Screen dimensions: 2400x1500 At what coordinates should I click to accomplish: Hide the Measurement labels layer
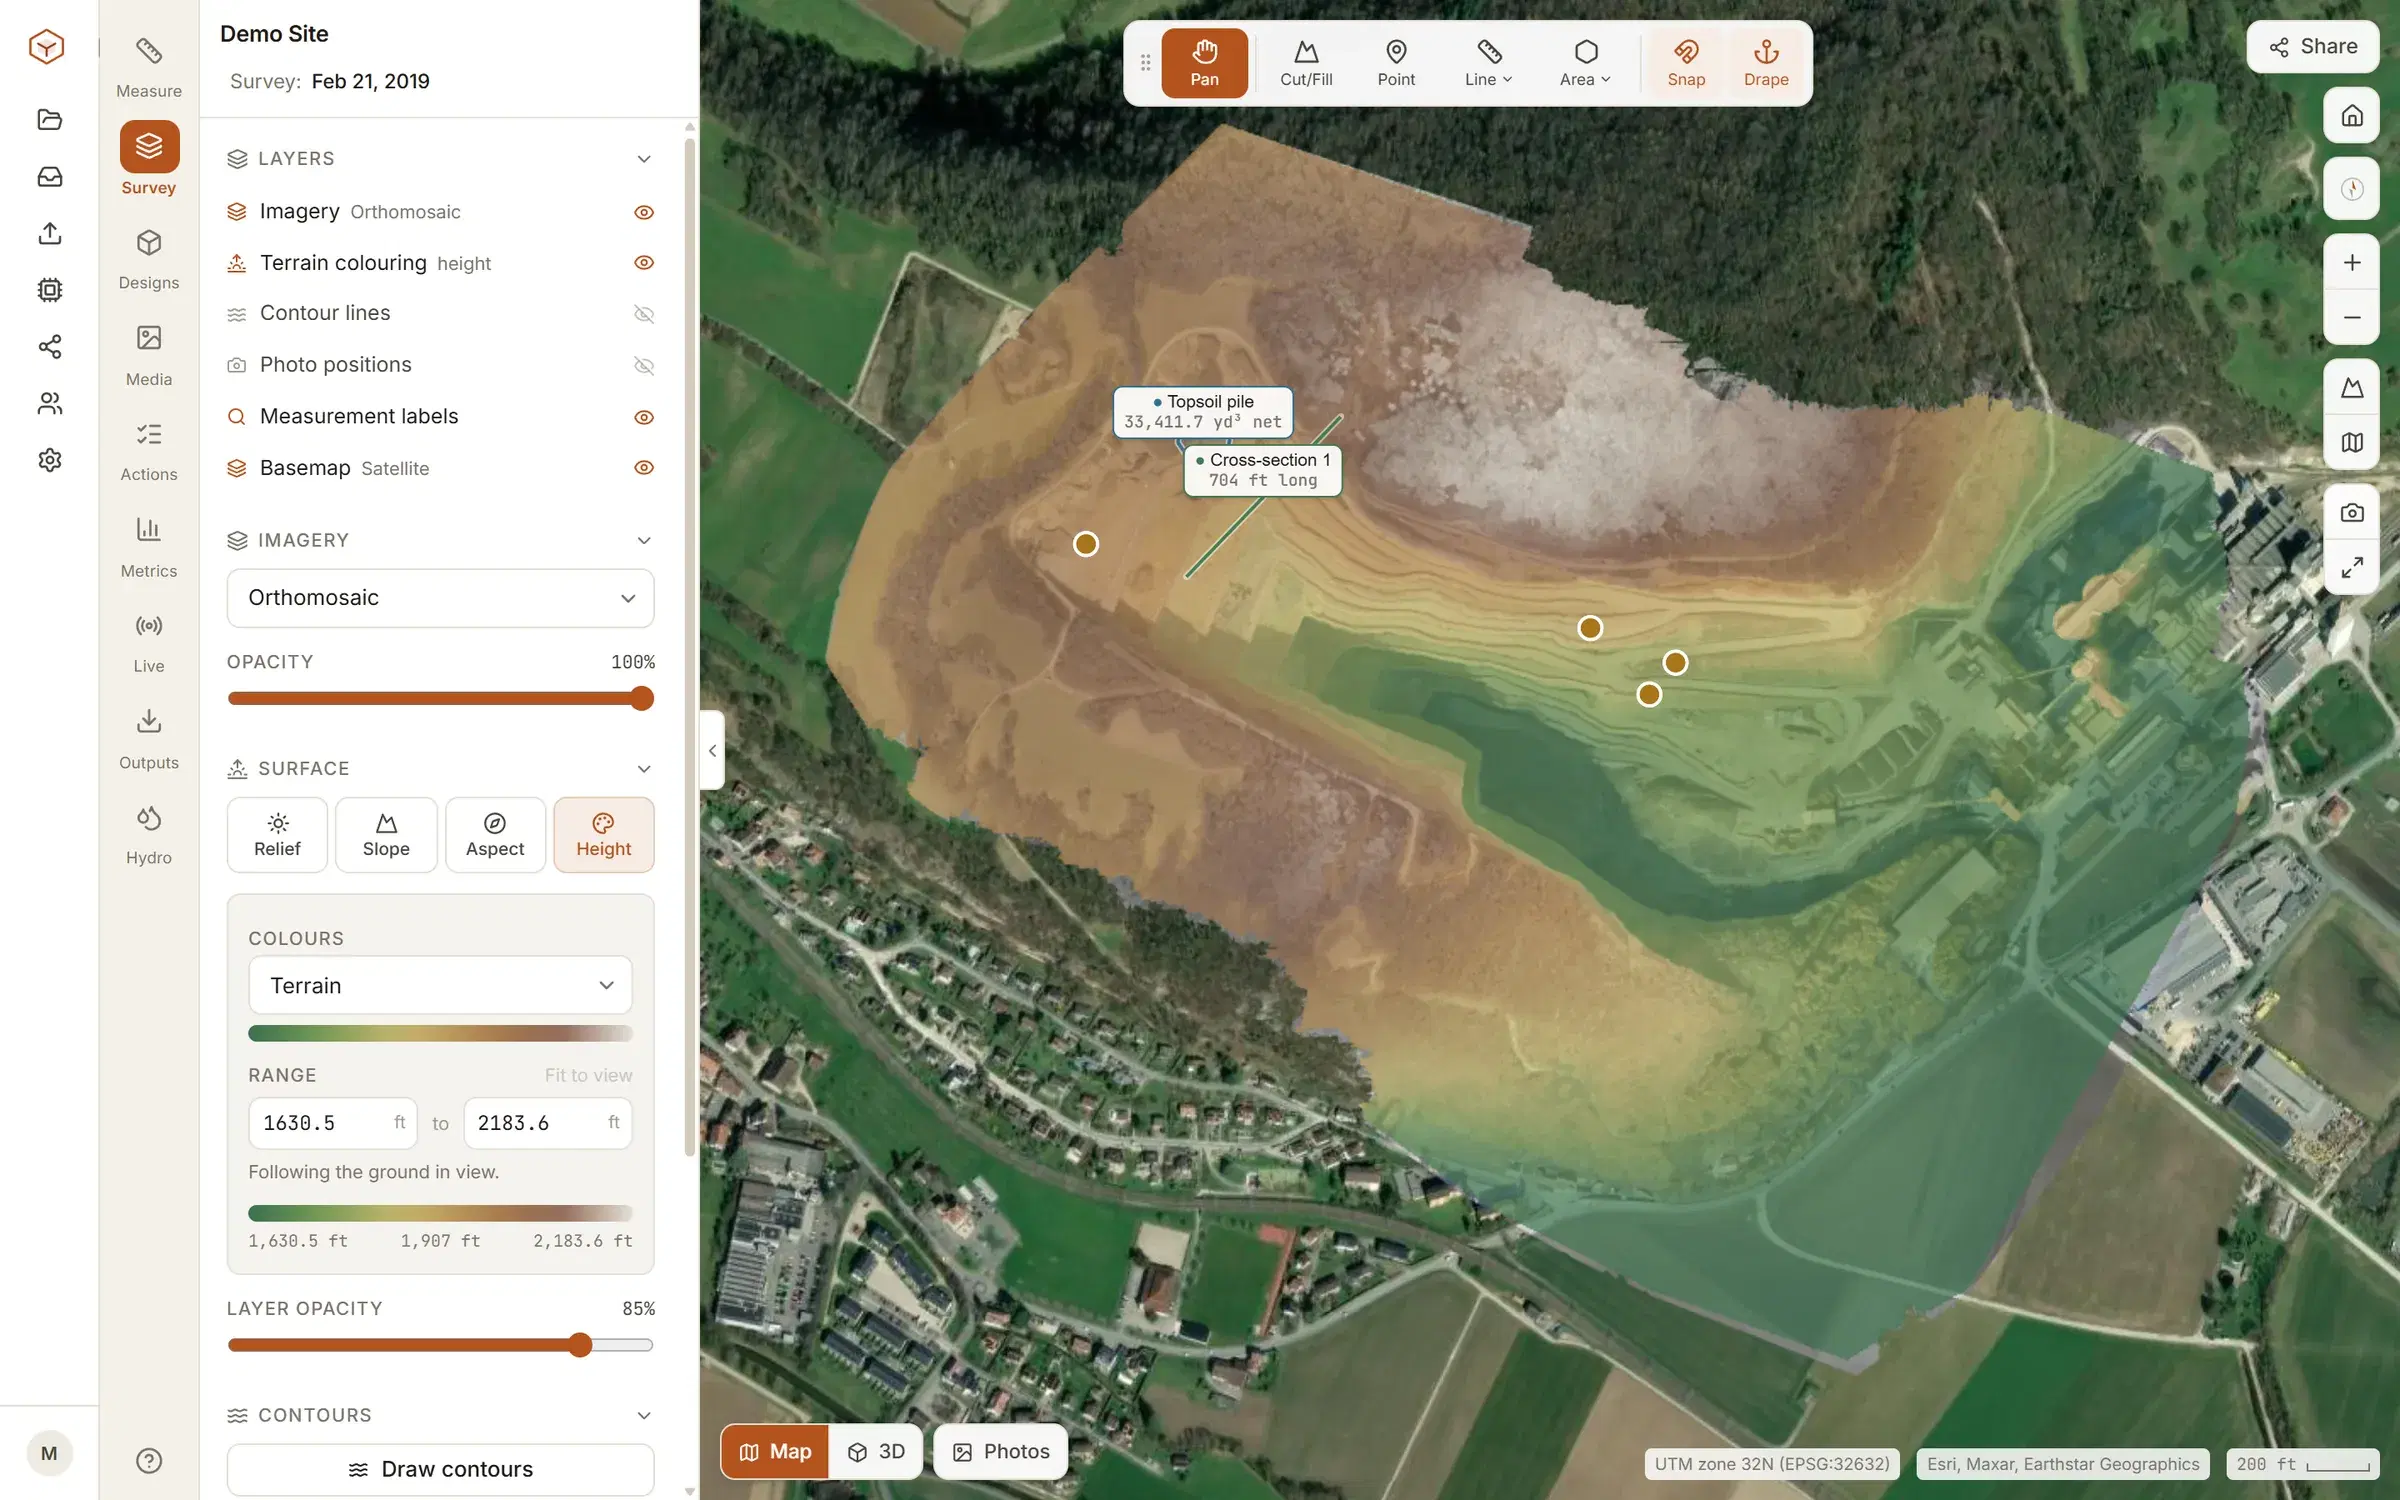pyautogui.click(x=644, y=417)
